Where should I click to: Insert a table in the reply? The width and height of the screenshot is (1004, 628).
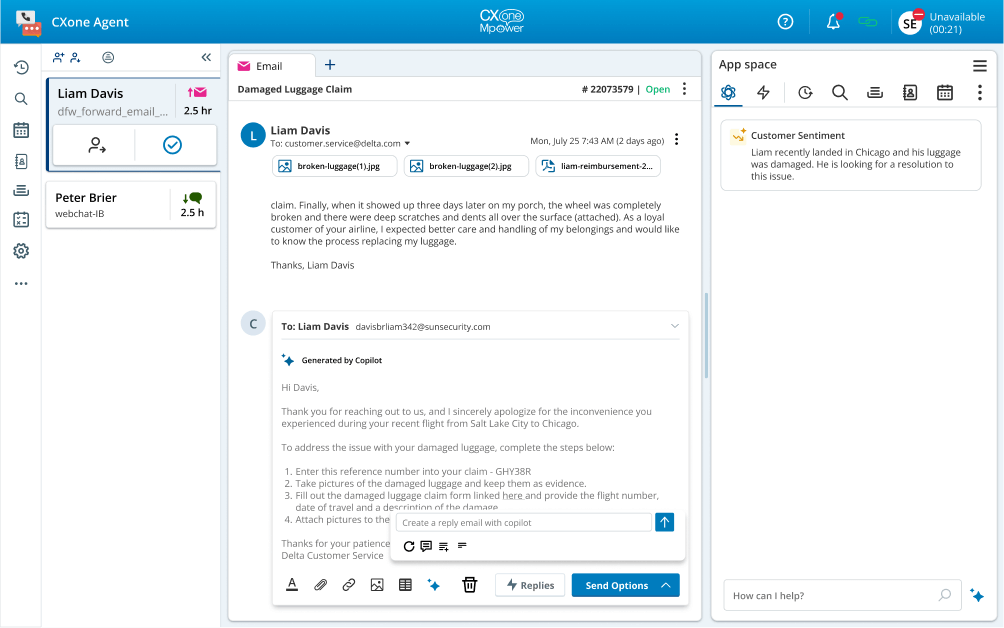[405, 584]
